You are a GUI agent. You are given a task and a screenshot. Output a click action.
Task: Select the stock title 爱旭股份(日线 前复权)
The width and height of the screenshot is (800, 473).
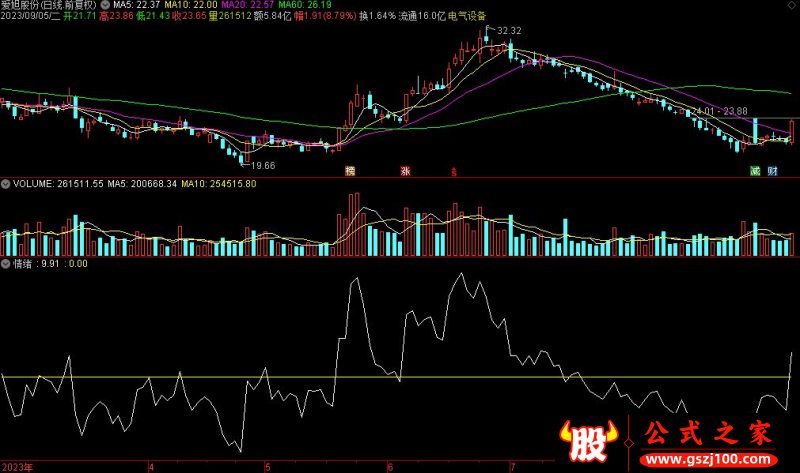pos(48,5)
